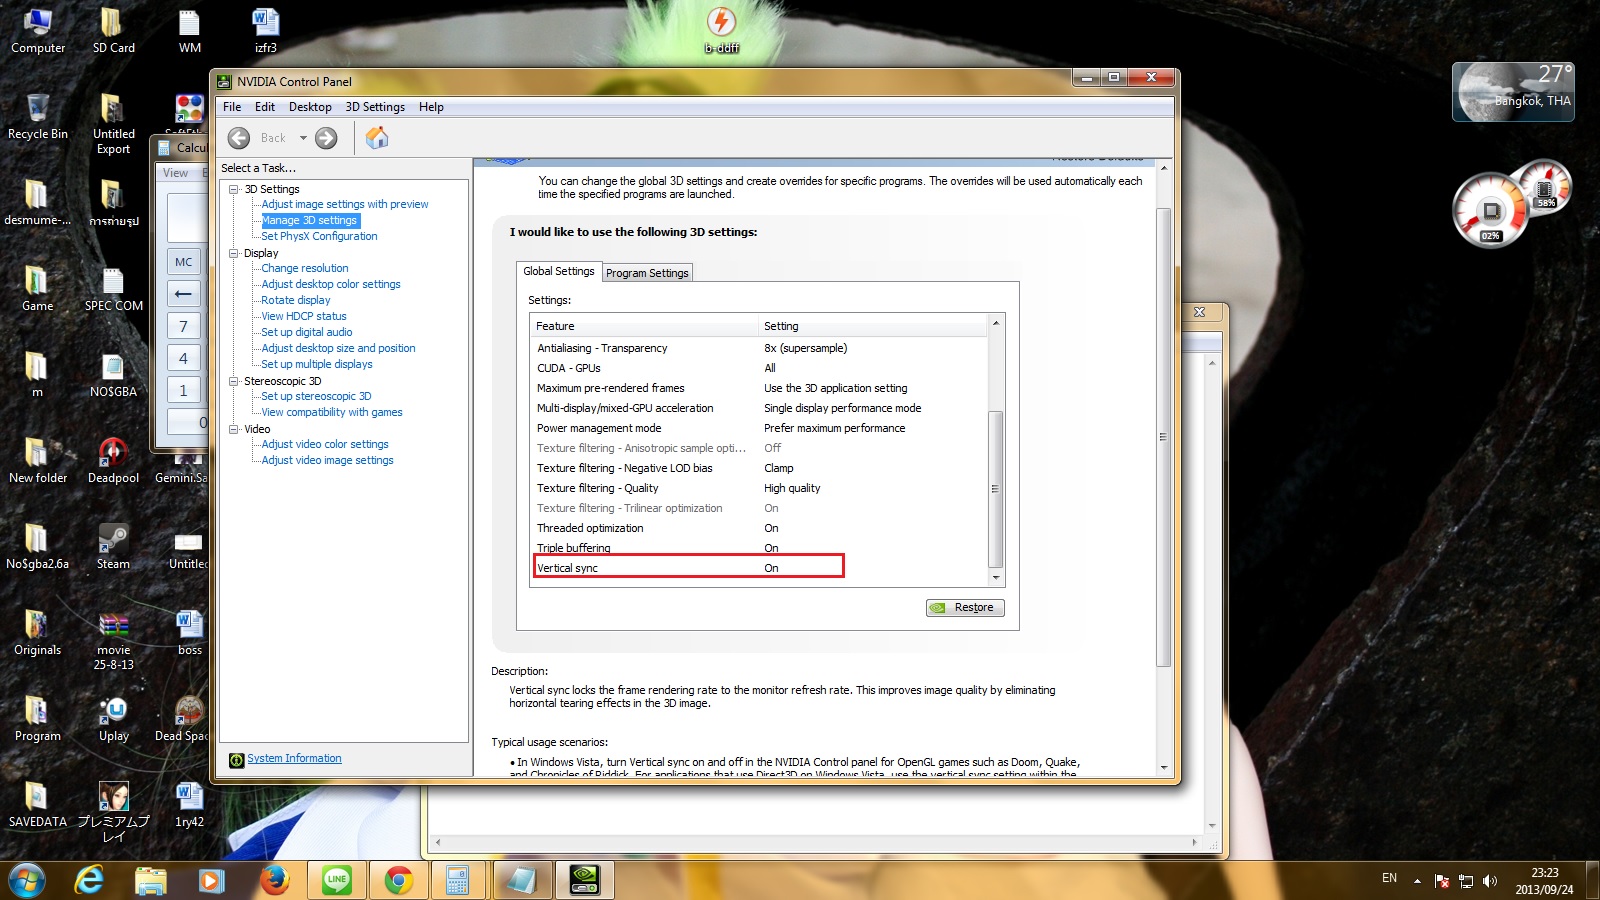The image size is (1600, 900).
Task: Click the Feature column header
Action: point(645,326)
